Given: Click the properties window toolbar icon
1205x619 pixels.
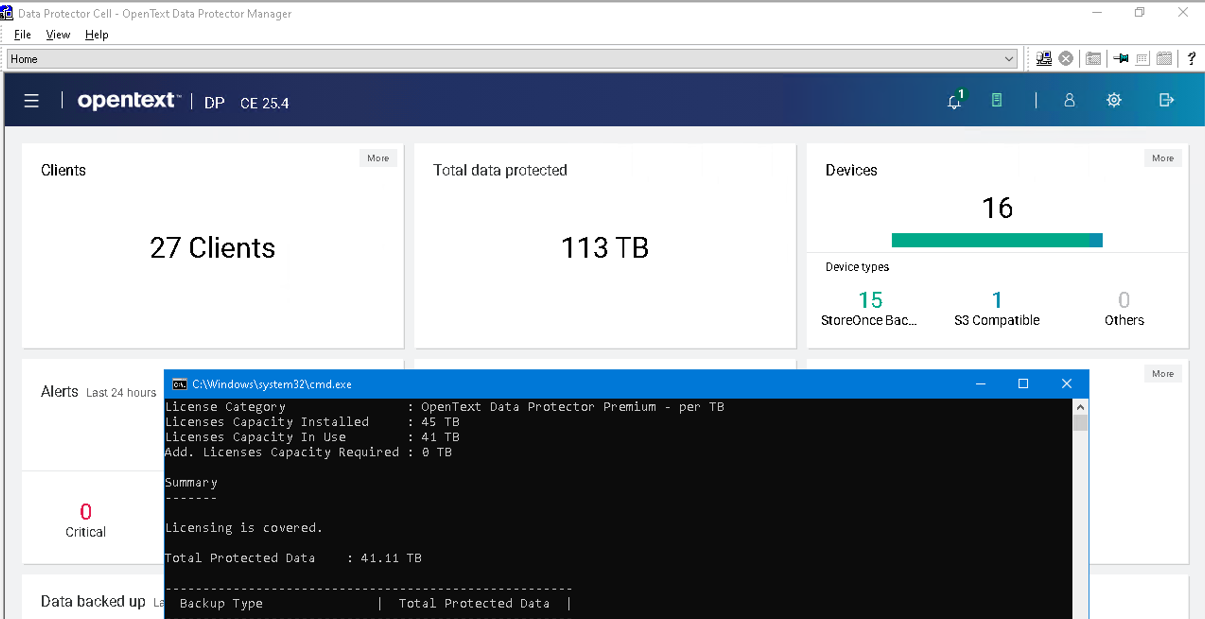Looking at the screenshot, I should click(x=1094, y=59).
